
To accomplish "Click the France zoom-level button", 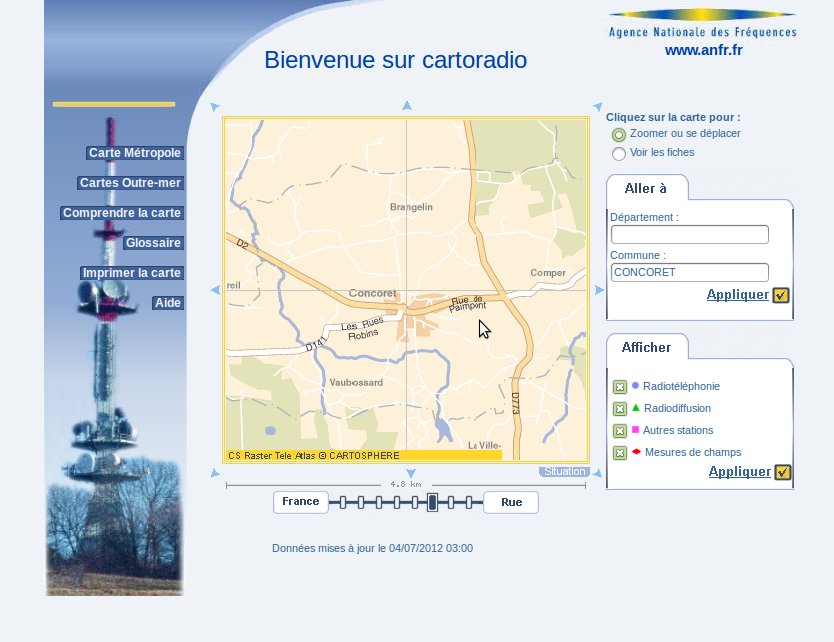I will click(x=300, y=502).
